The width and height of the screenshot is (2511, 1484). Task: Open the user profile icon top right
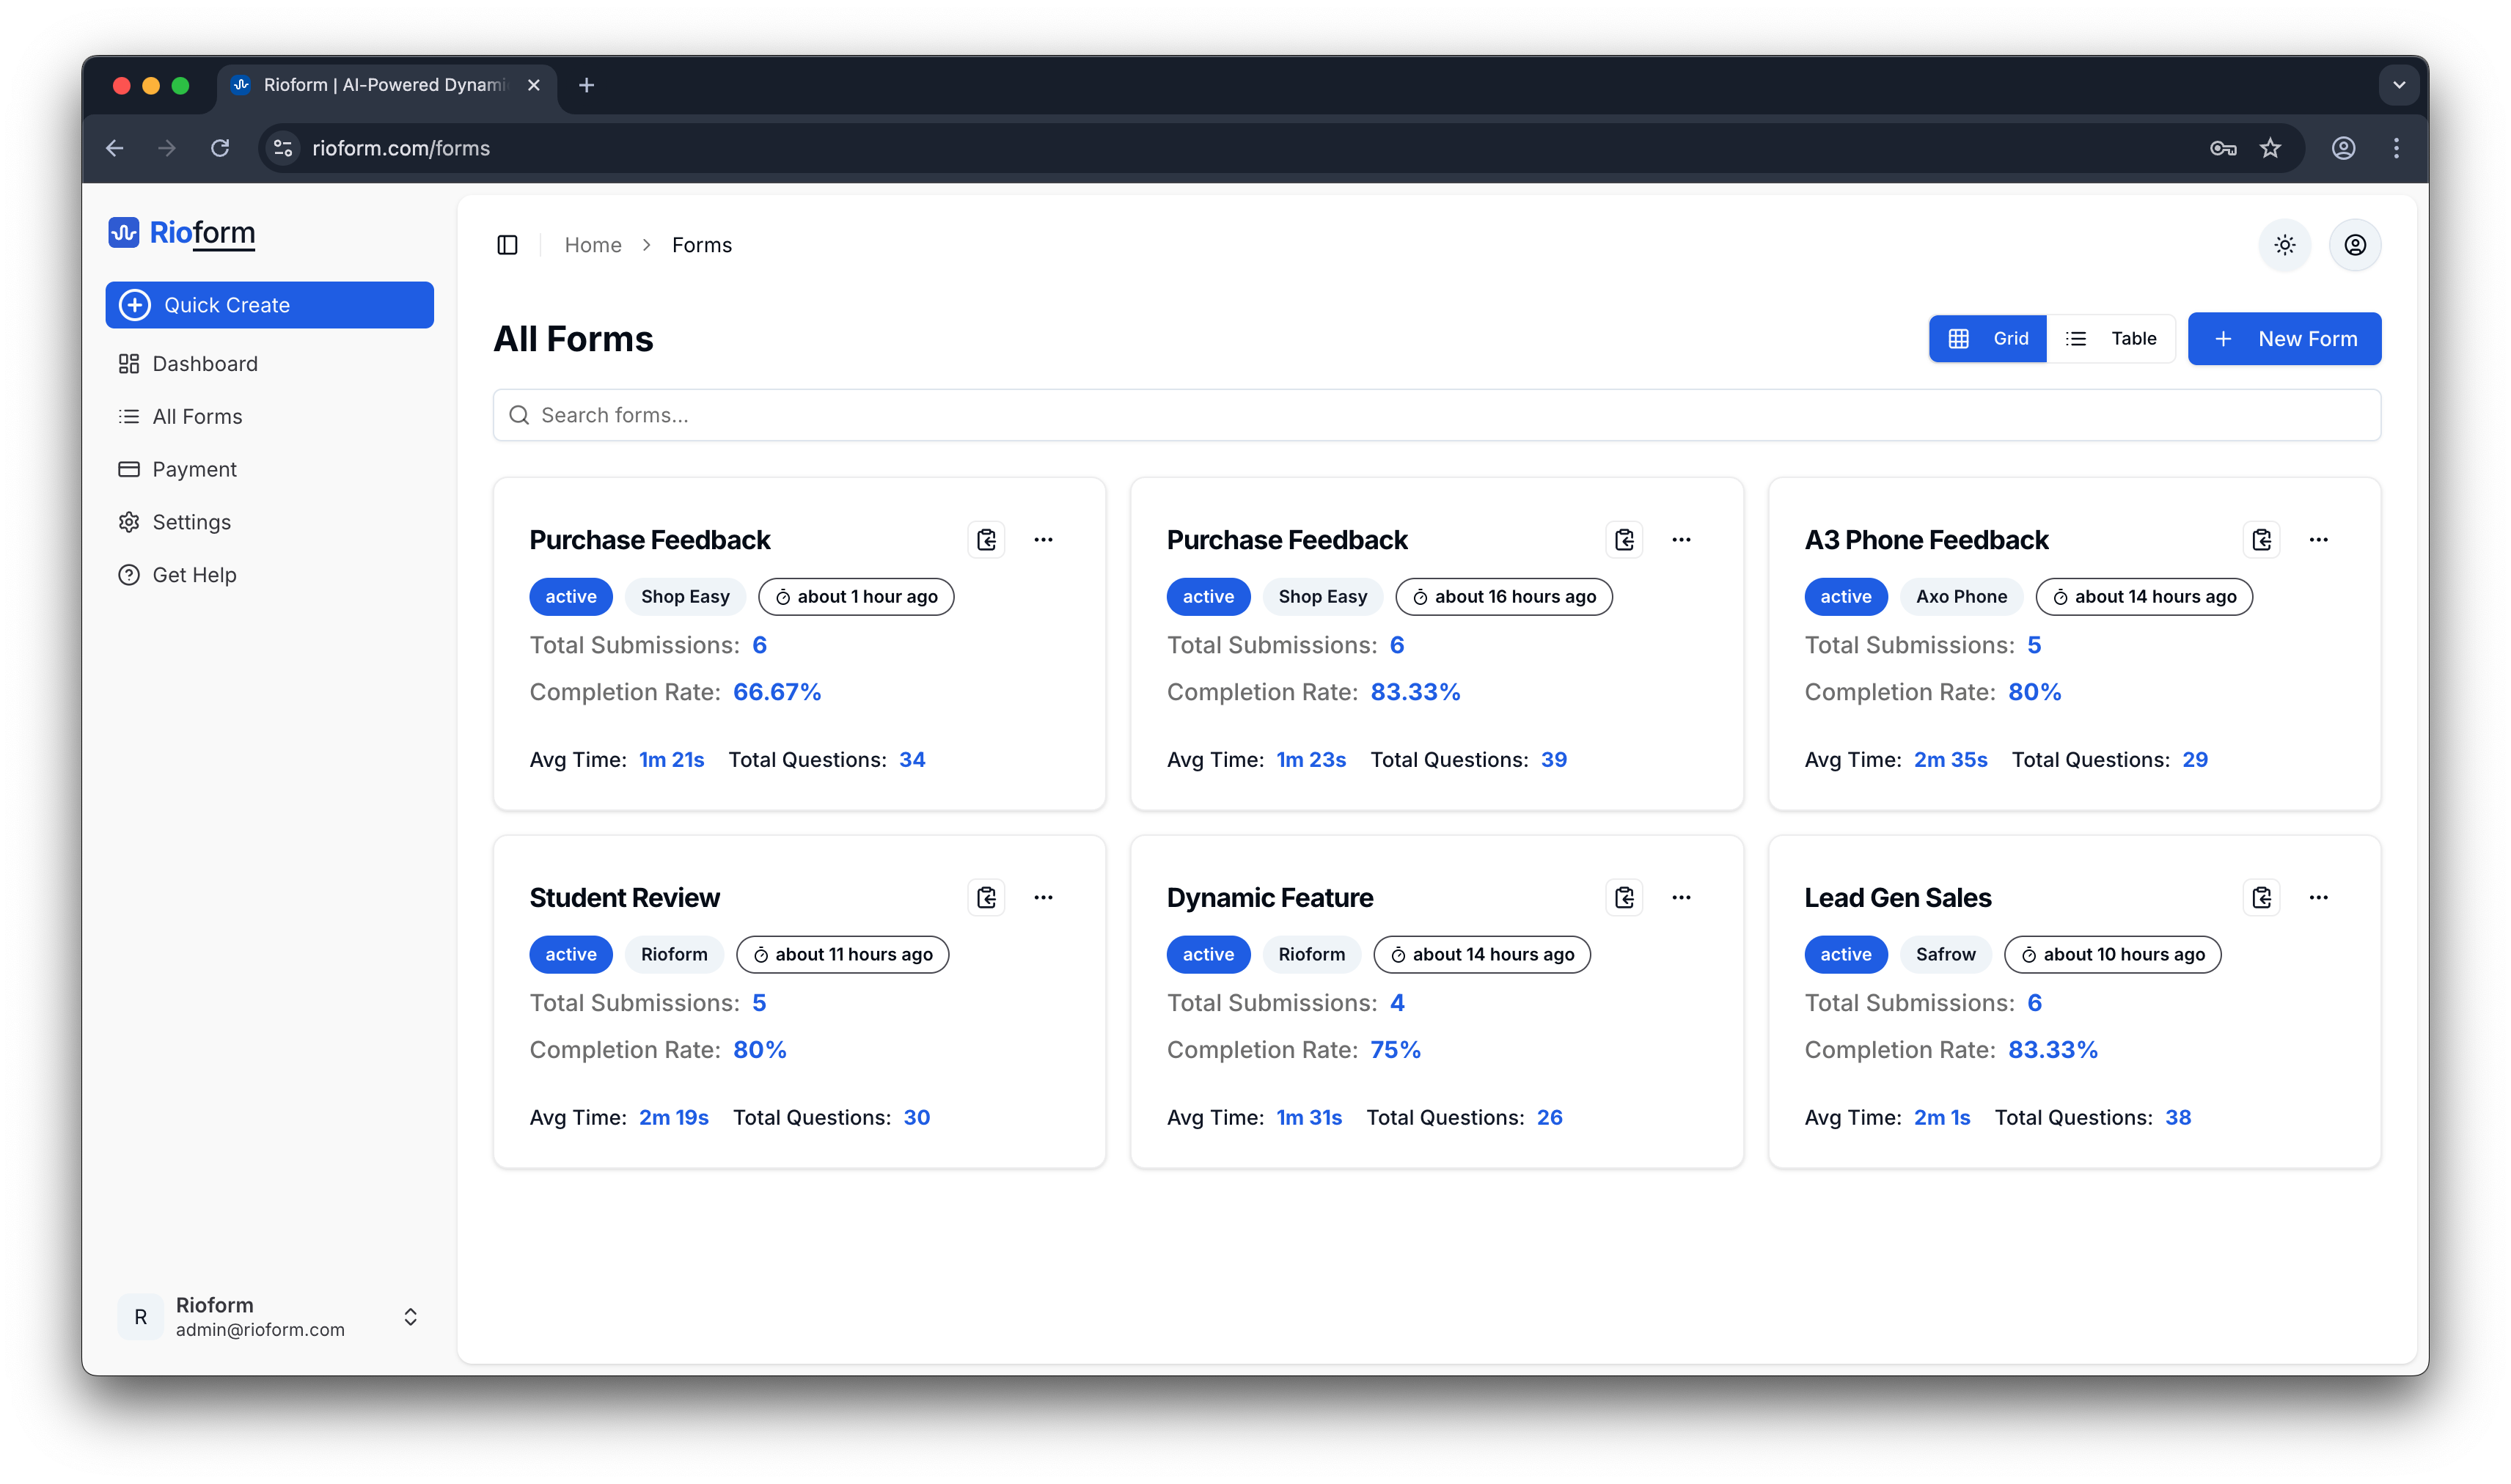point(2355,244)
